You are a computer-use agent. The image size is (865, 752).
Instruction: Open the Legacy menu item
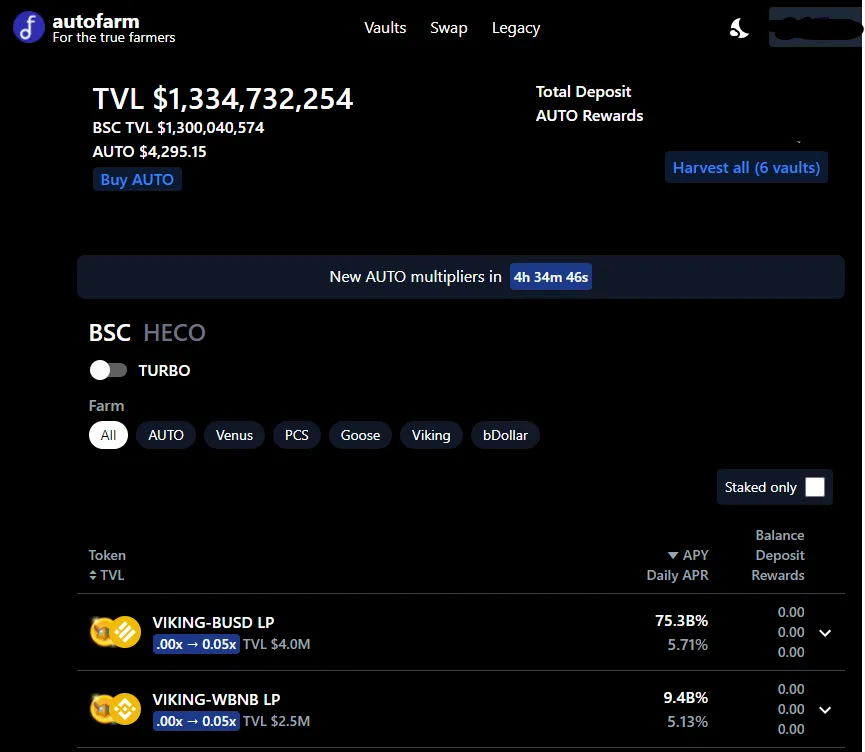click(516, 28)
